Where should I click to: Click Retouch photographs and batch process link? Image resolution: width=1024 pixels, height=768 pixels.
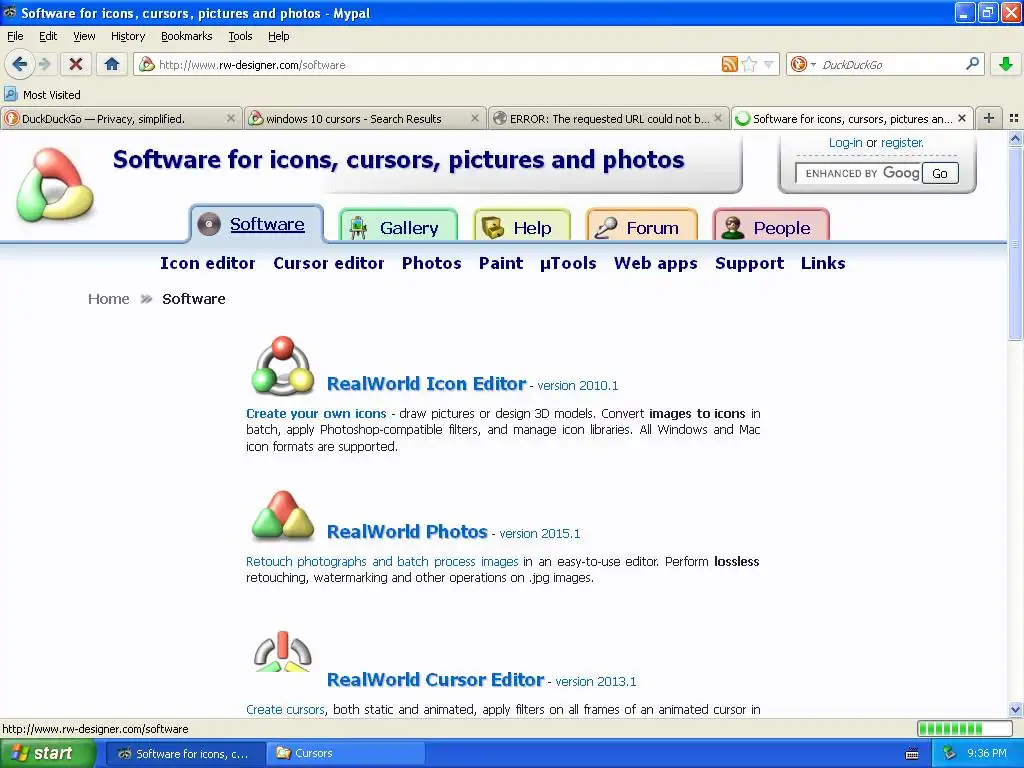click(382, 562)
